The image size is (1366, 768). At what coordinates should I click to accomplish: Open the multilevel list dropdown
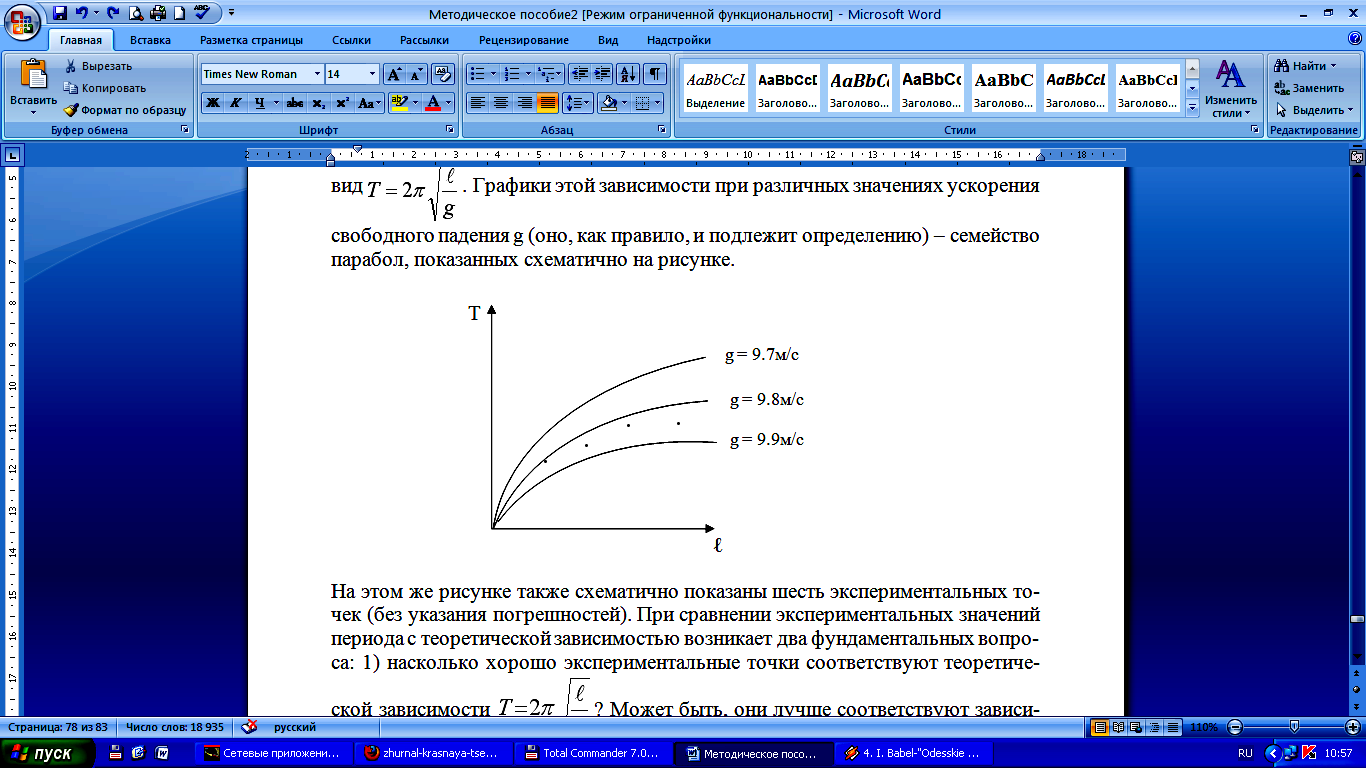point(560,74)
